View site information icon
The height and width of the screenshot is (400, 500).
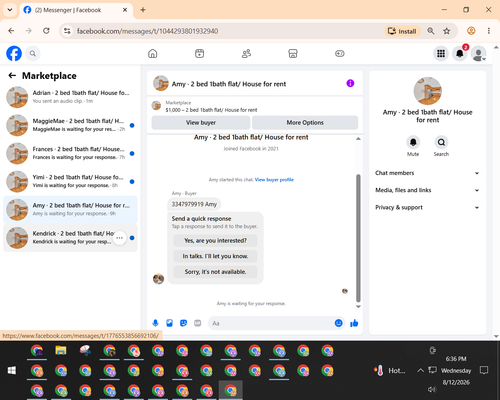tap(67, 31)
